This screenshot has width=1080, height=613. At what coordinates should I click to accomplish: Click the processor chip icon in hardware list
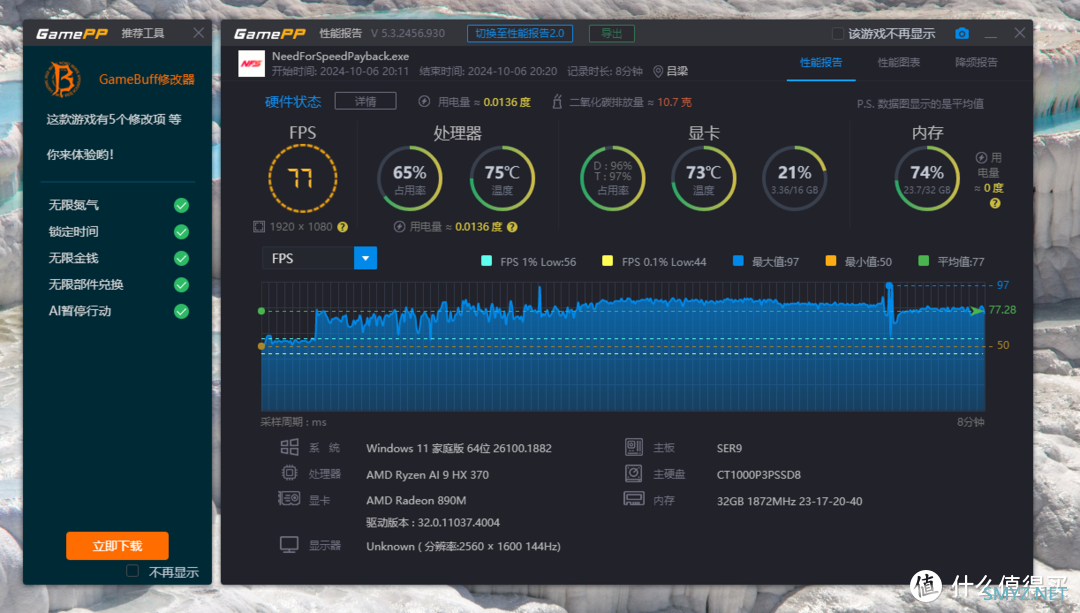(289, 473)
